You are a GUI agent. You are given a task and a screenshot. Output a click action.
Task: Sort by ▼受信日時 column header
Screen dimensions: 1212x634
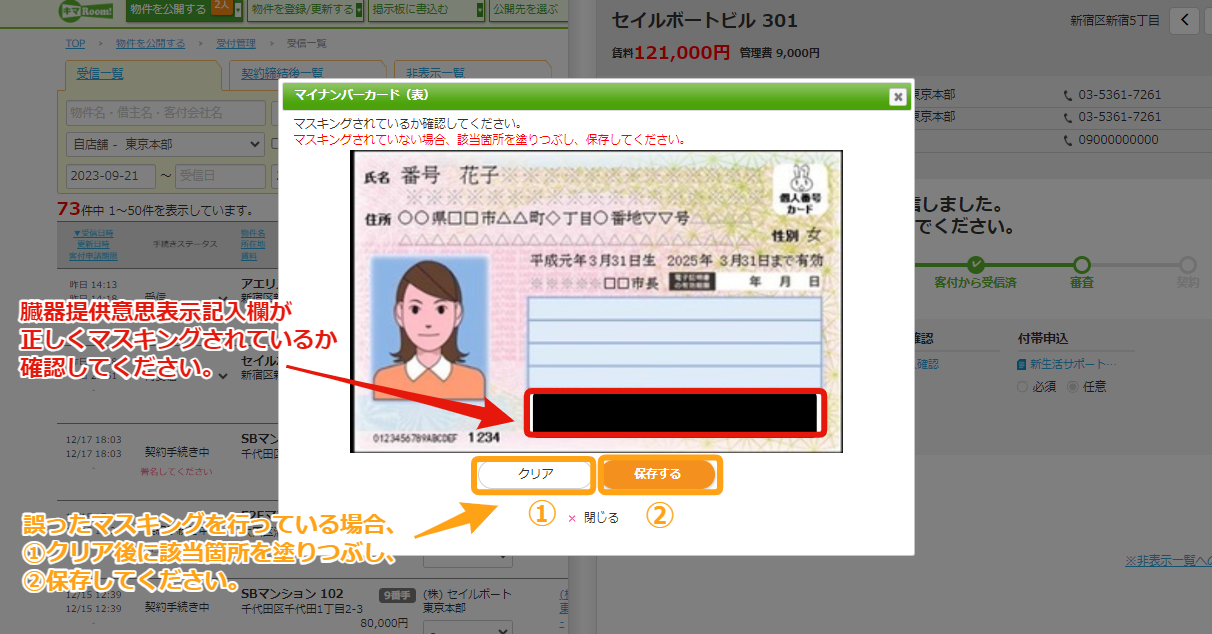(x=93, y=233)
